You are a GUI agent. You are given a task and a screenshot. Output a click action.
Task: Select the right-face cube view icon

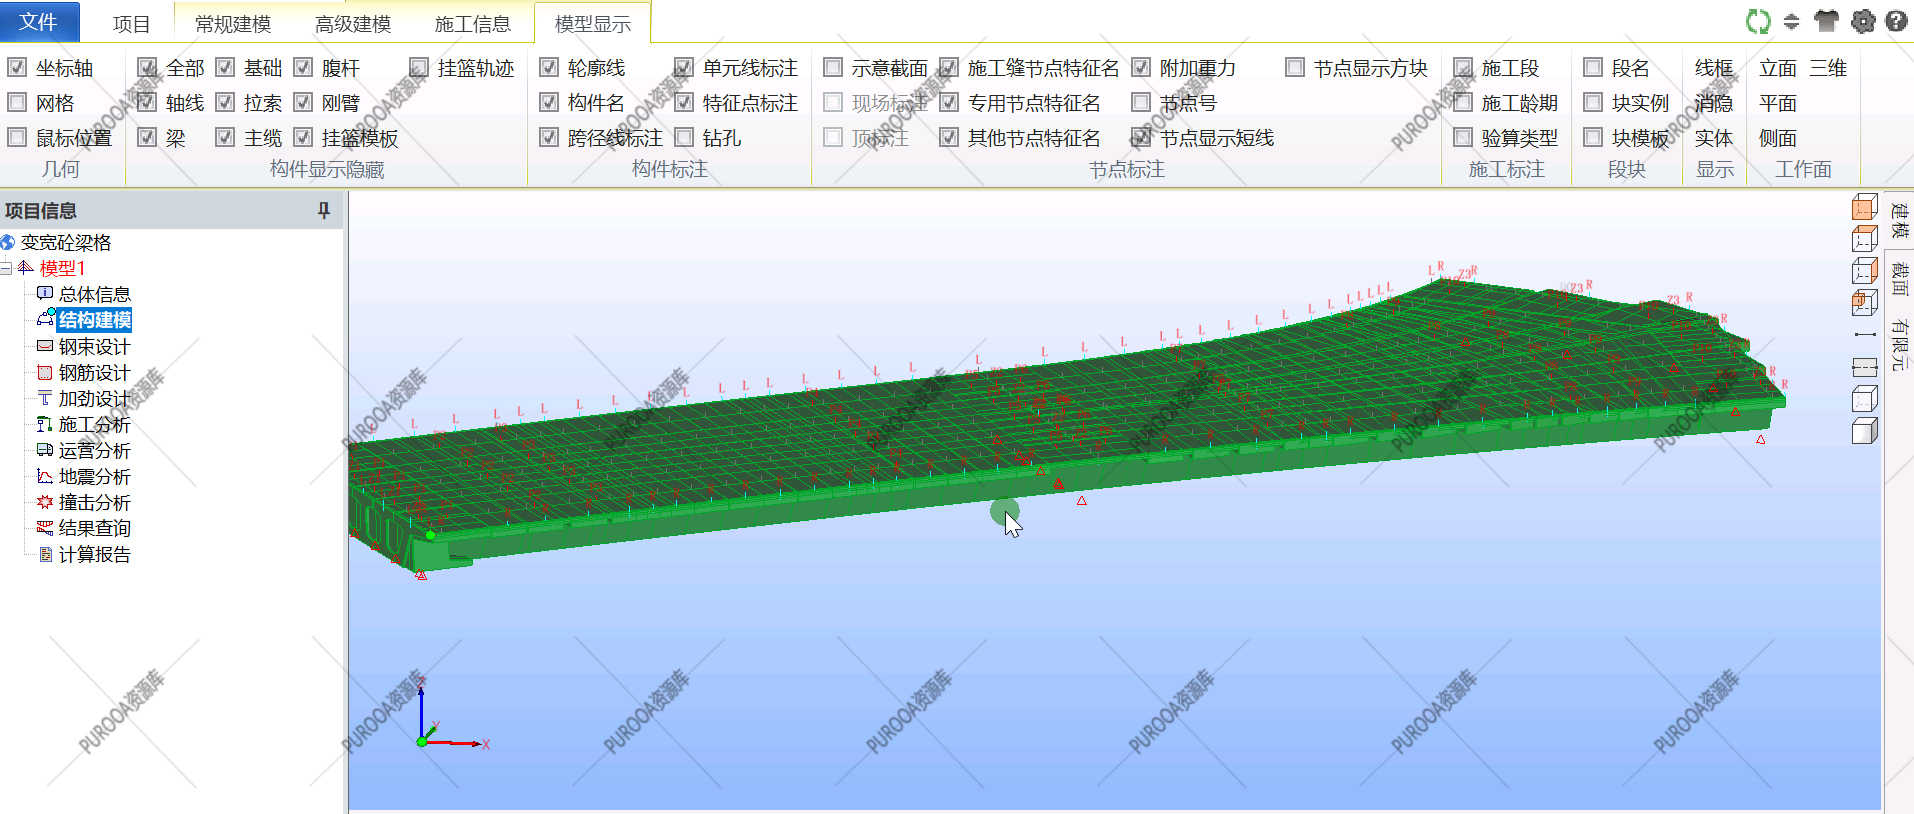coord(1864,271)
